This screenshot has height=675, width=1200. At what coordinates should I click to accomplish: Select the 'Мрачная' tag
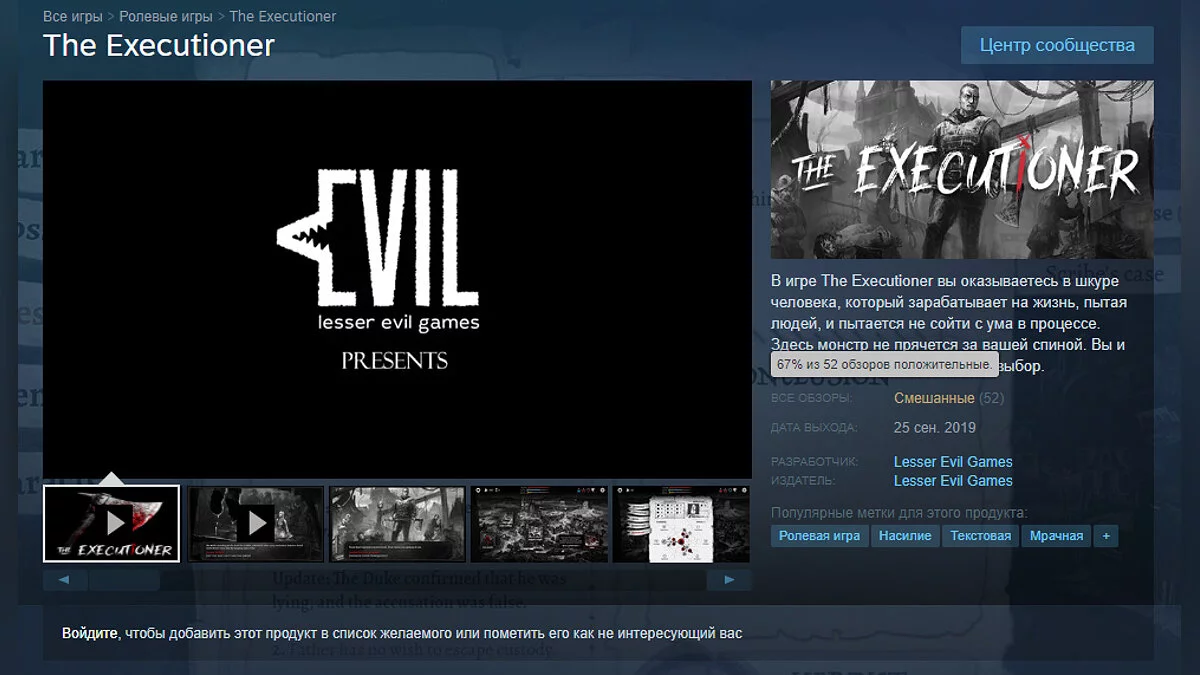[x=1056, y=536]
